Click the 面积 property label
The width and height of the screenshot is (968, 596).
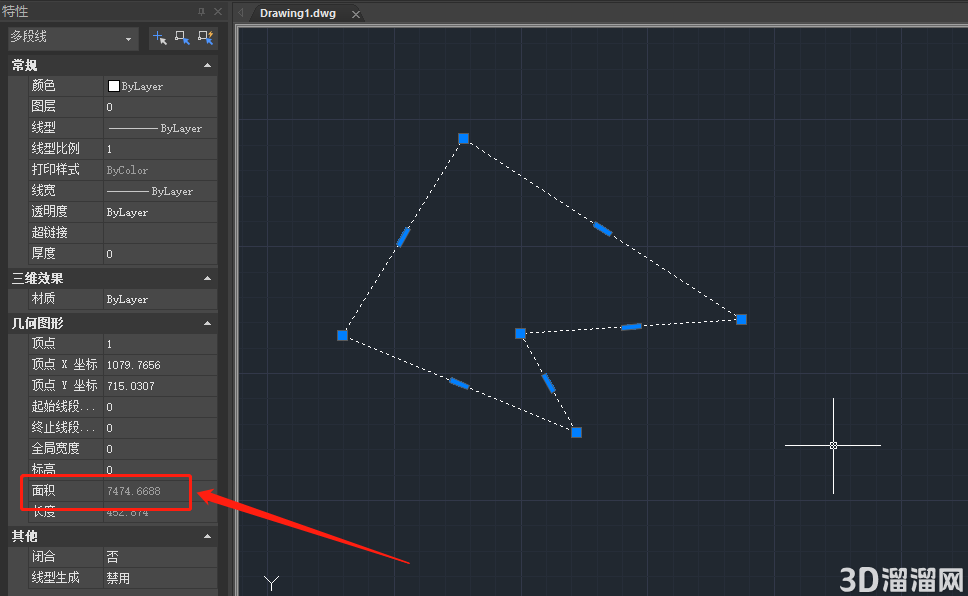[43, 491]
